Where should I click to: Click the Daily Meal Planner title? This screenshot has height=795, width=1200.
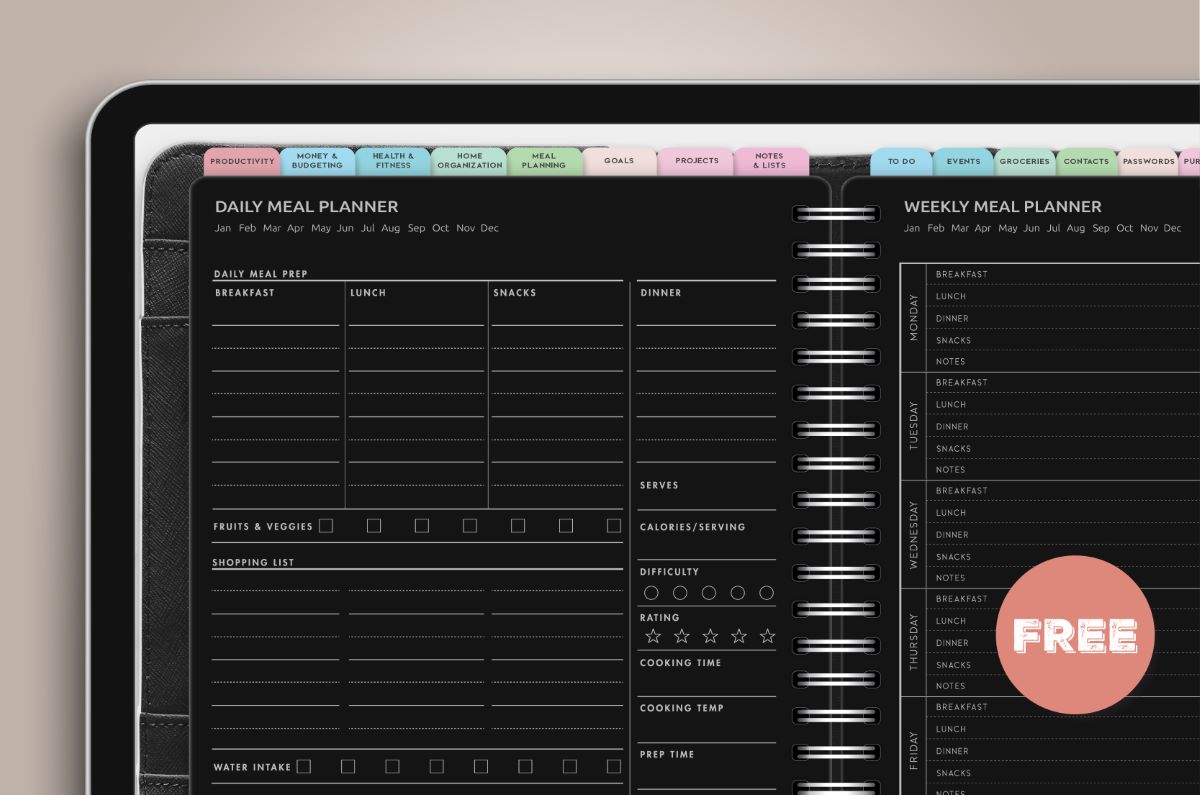coord(306,207)
